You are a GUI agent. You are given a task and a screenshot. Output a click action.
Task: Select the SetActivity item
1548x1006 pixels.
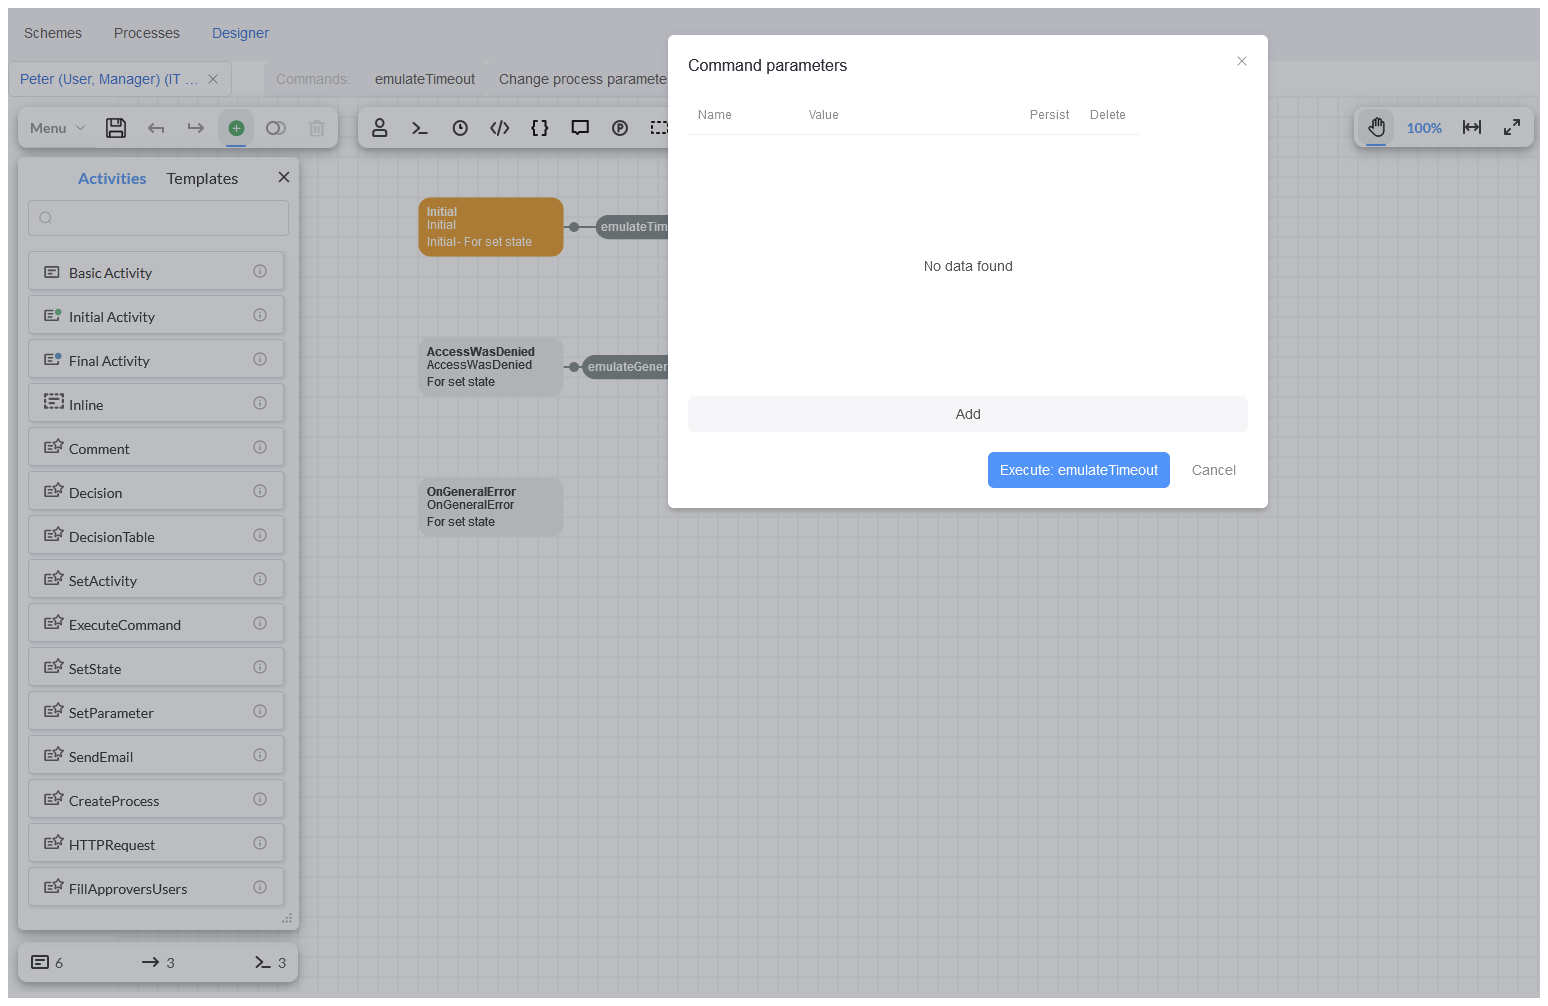click(156, 580)
